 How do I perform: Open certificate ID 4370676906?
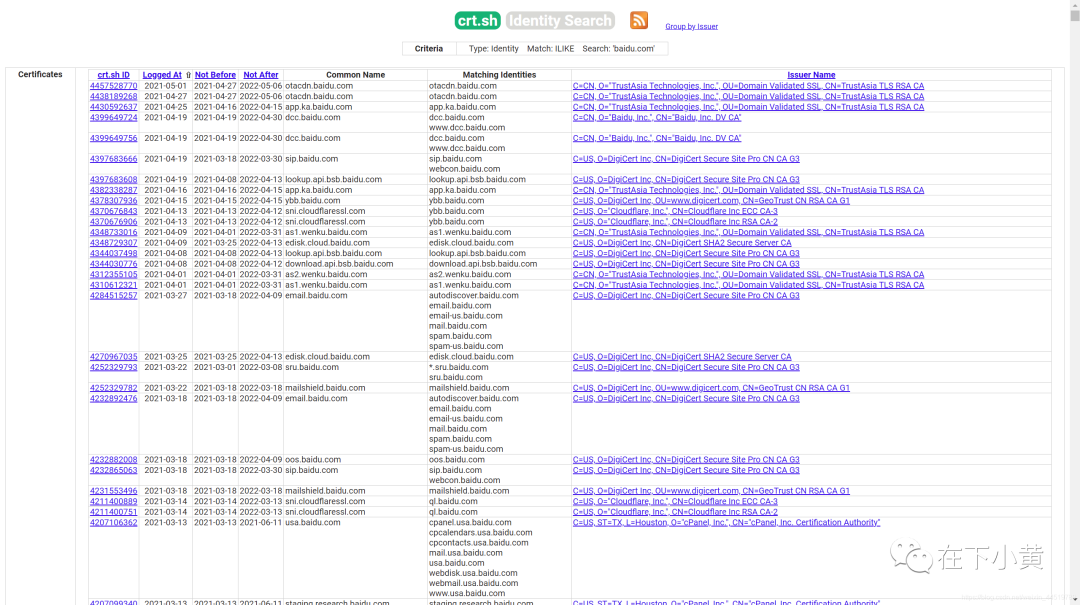[x=113, y=222]
